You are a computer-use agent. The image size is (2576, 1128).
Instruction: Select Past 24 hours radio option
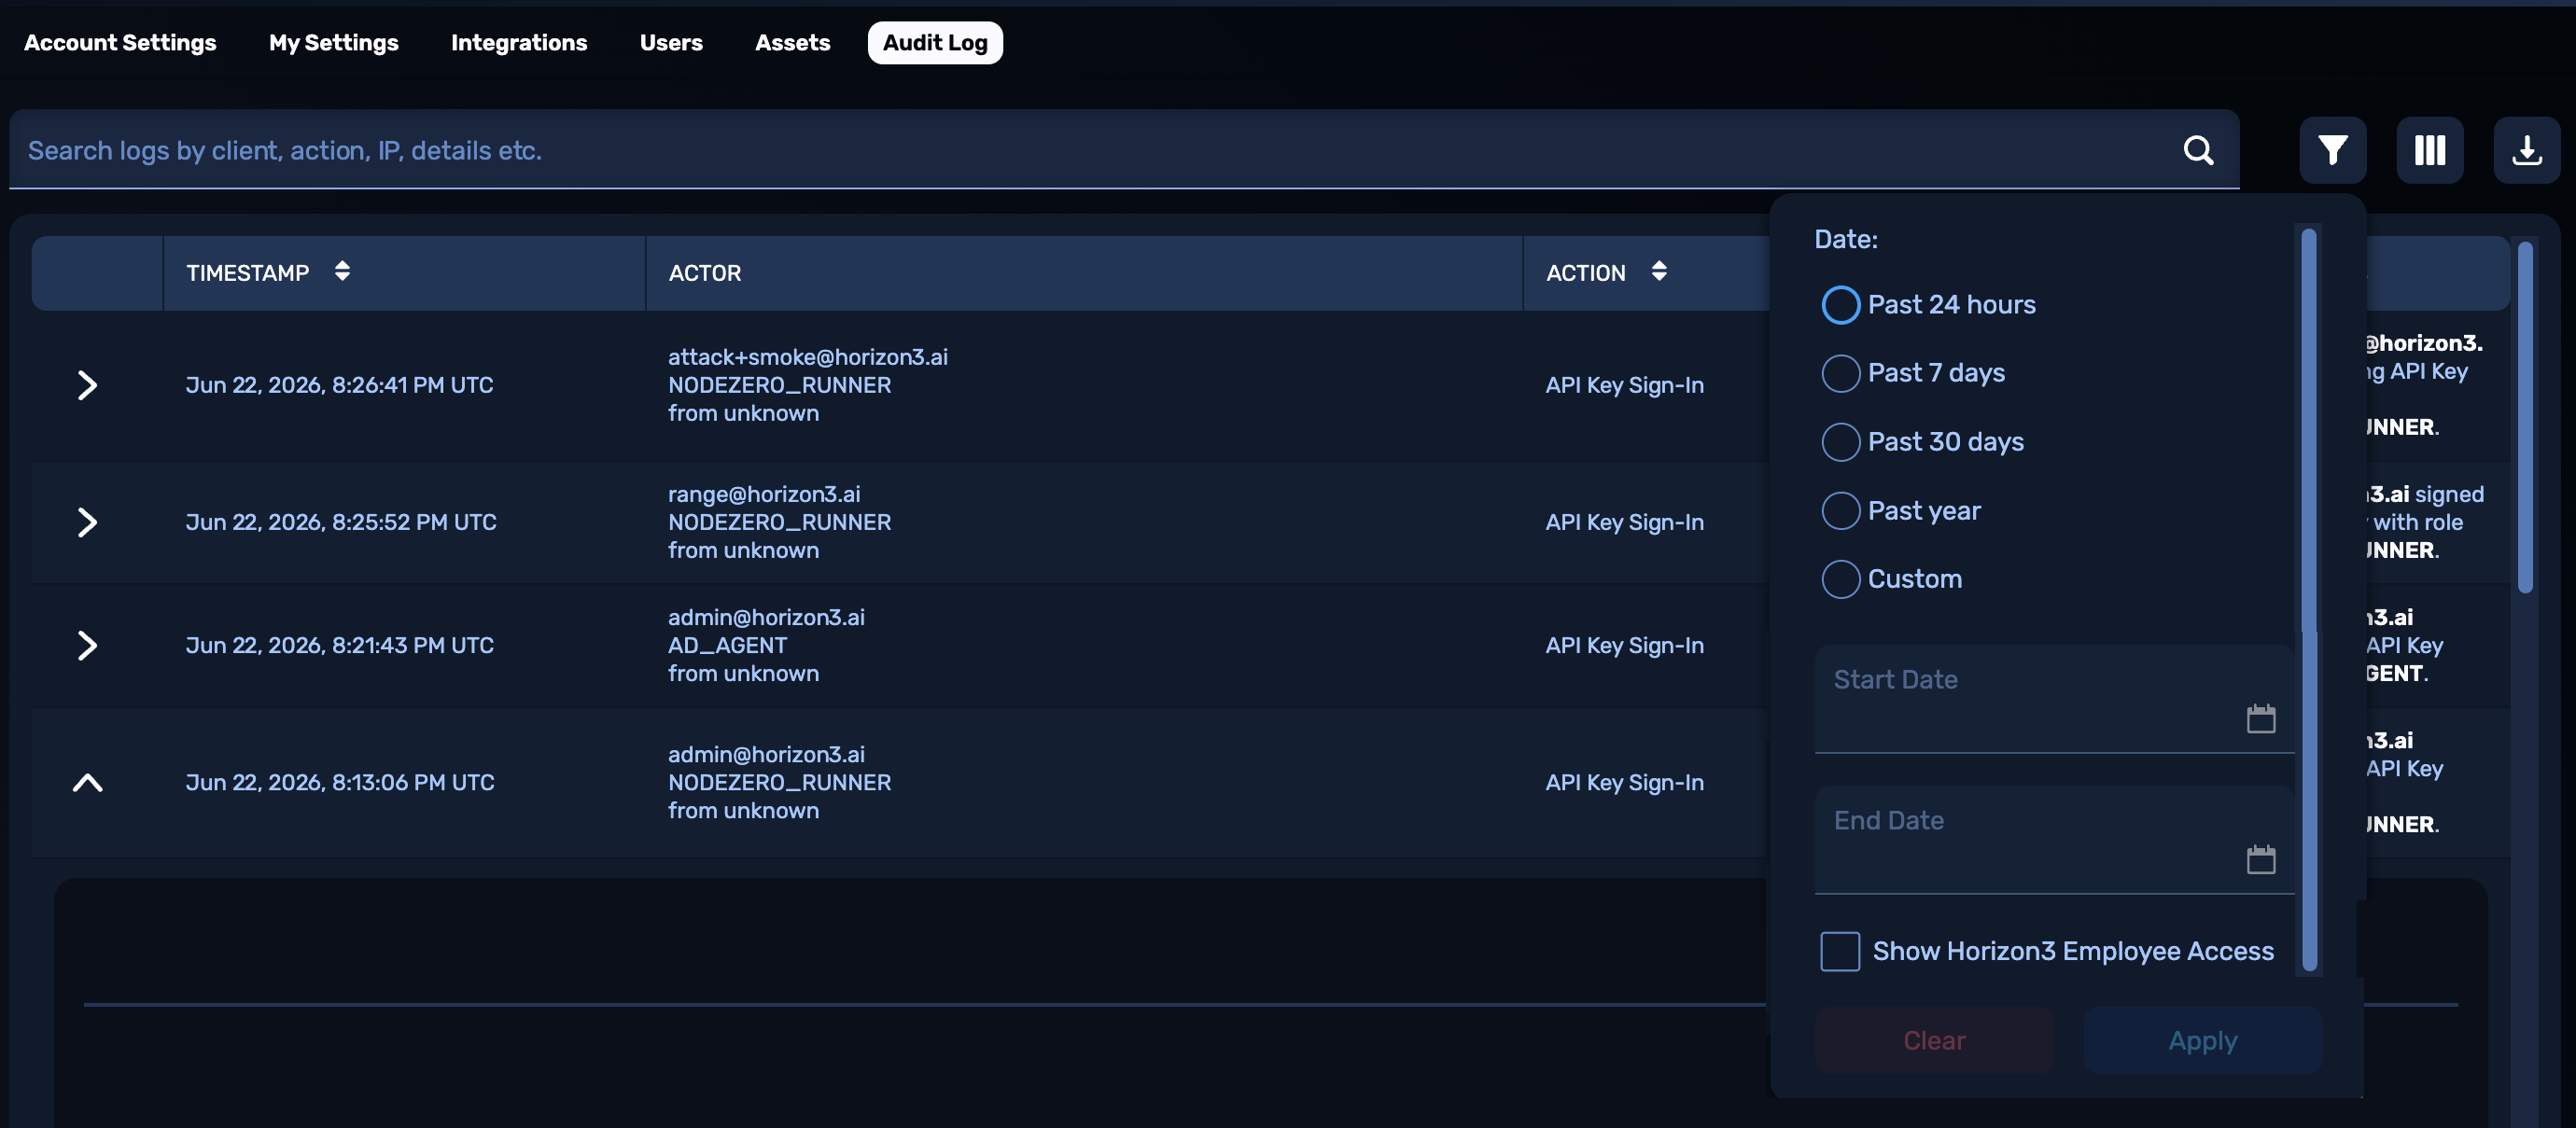point(1840,304)
